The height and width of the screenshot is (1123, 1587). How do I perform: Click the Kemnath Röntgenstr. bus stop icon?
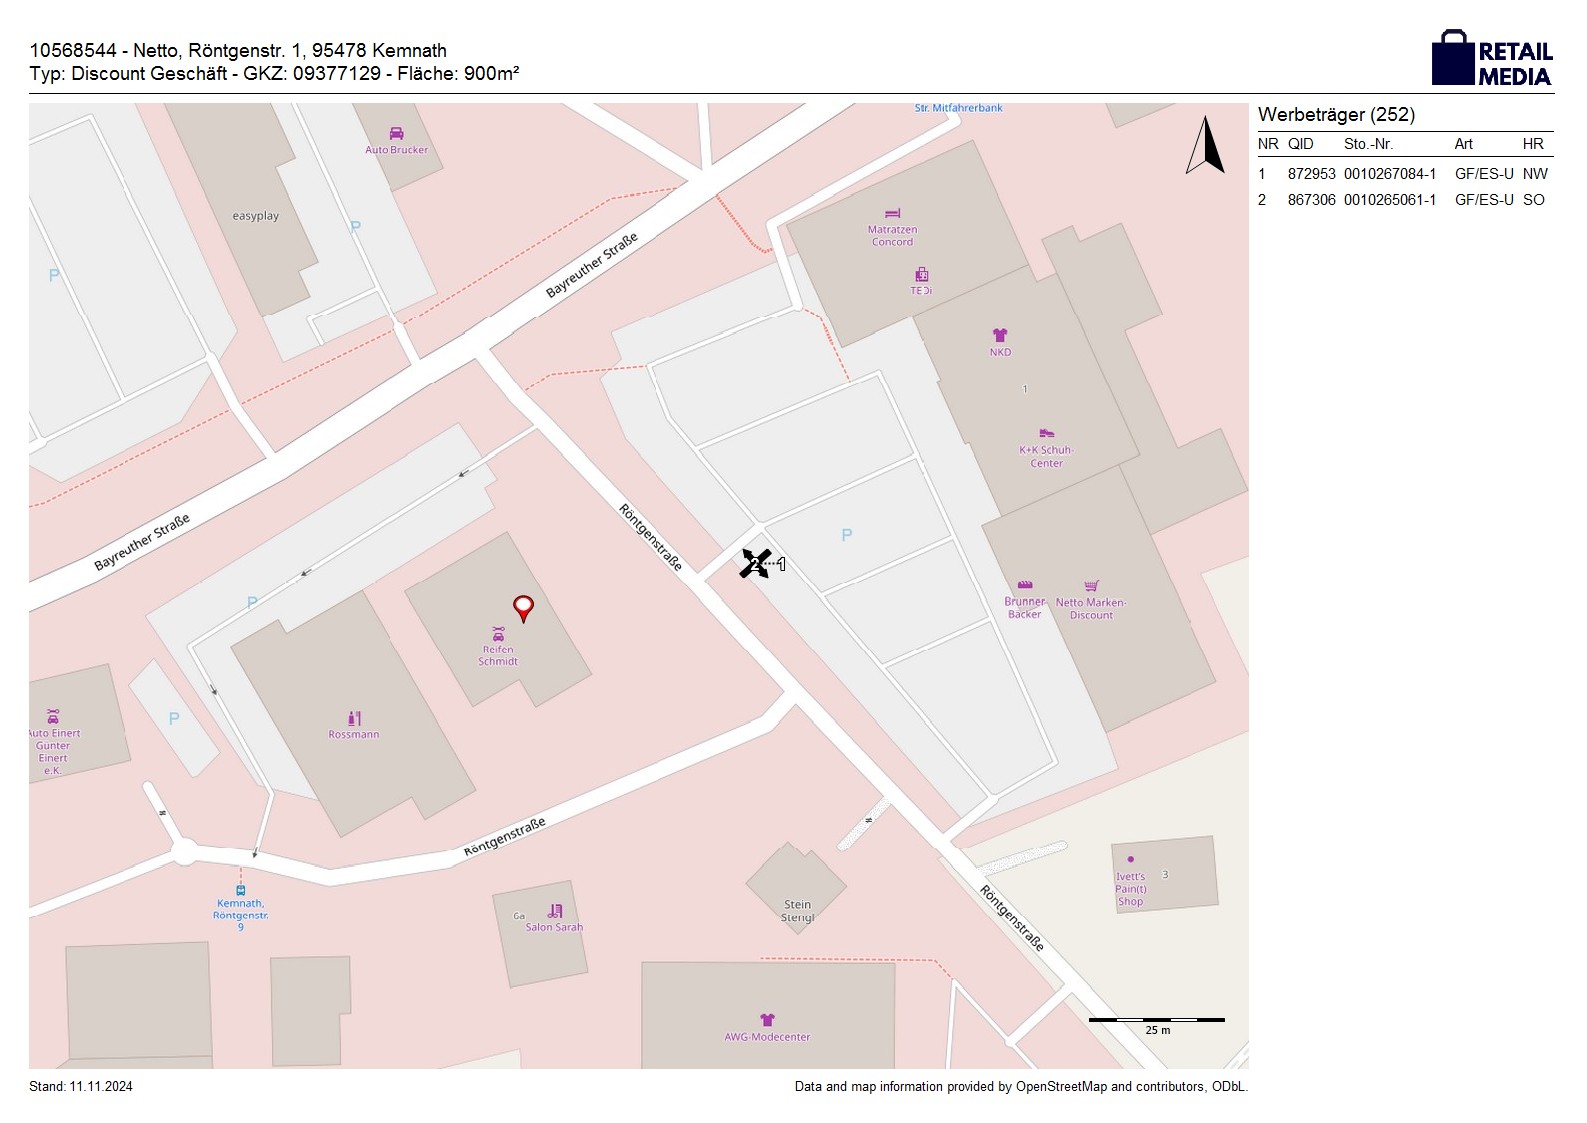tap(240, 890)
